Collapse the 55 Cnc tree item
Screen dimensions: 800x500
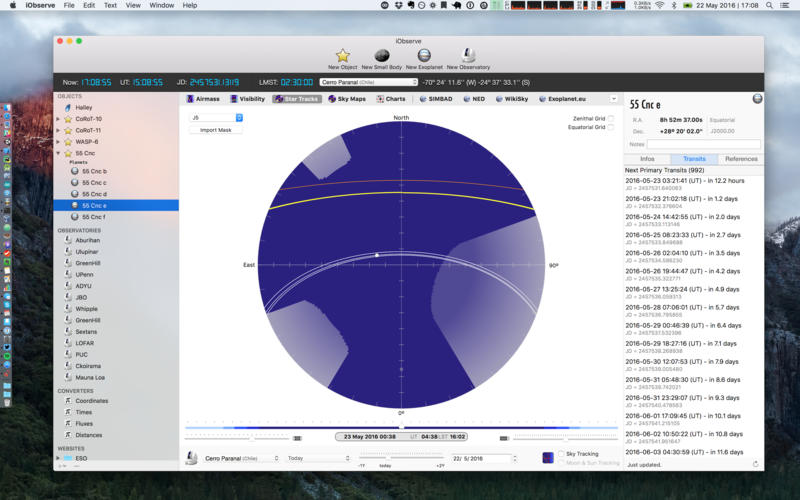pos(58,153)
